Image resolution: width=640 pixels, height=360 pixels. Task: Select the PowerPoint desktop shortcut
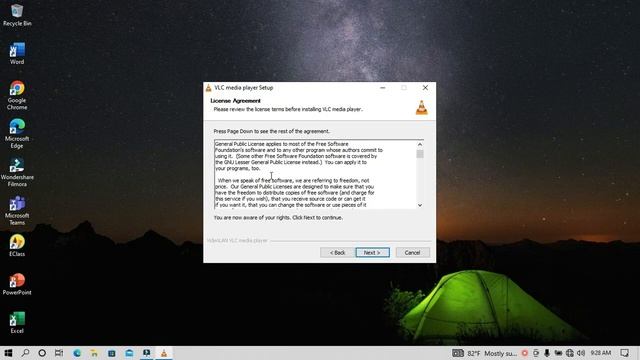pyautogui.click(x=17, y=284)
